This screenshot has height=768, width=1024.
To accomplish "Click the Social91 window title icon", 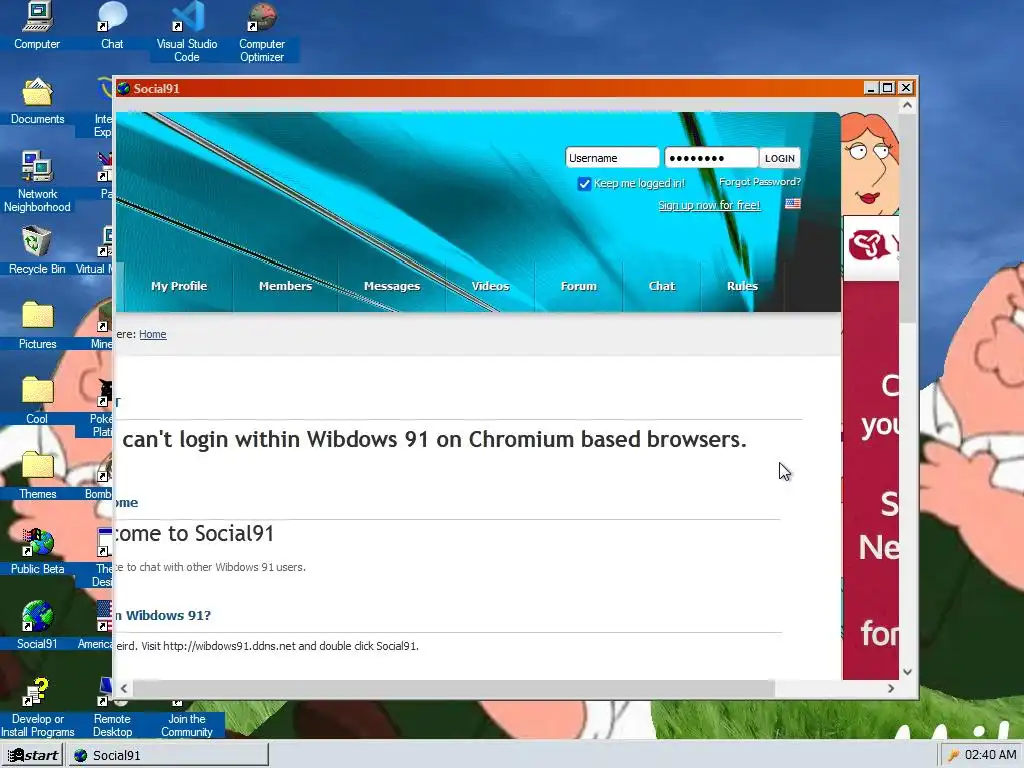I will tap(123, 88).
